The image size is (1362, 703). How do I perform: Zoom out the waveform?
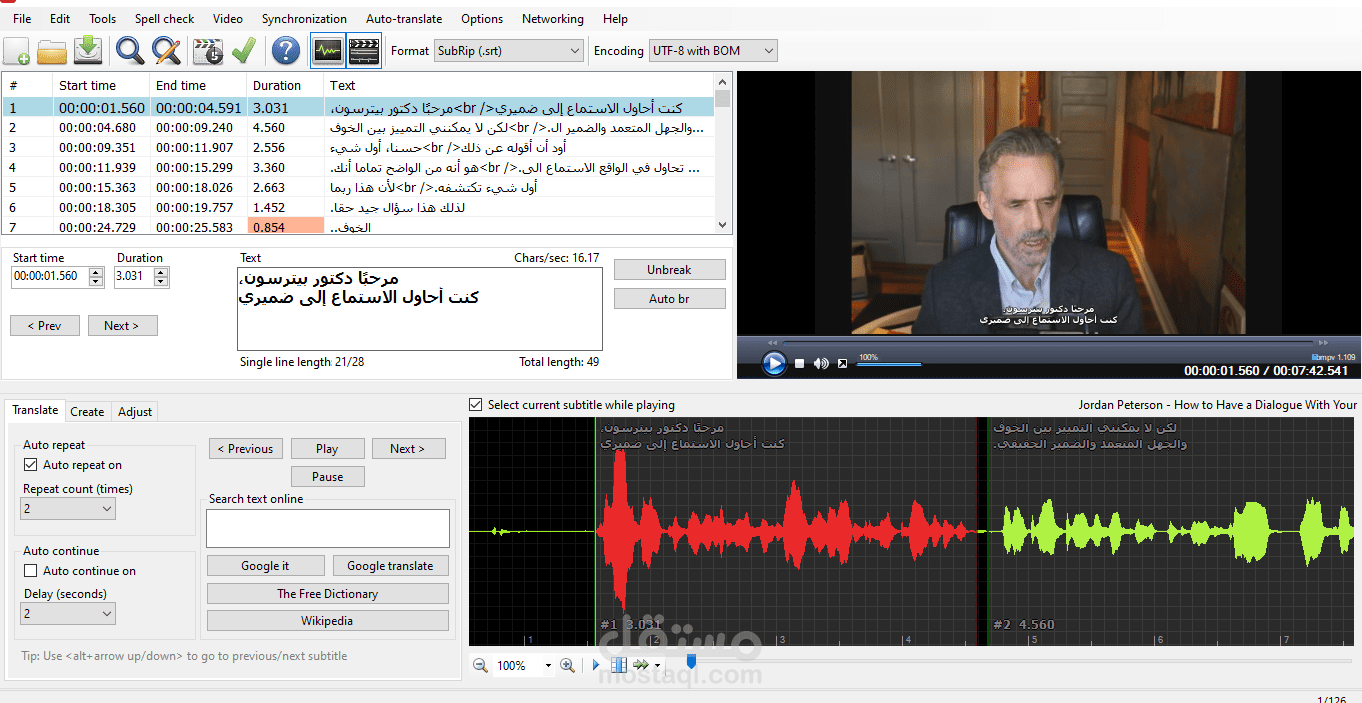coord(480,665)
